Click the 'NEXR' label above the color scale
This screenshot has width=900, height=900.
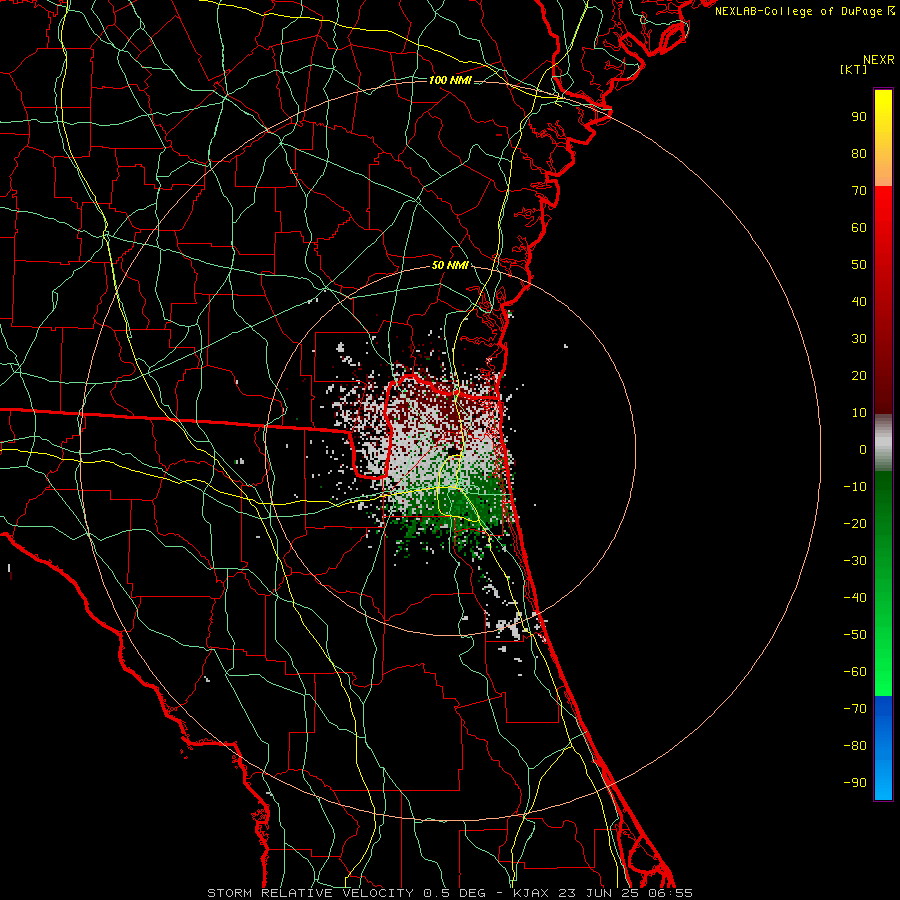coord(879,60)
